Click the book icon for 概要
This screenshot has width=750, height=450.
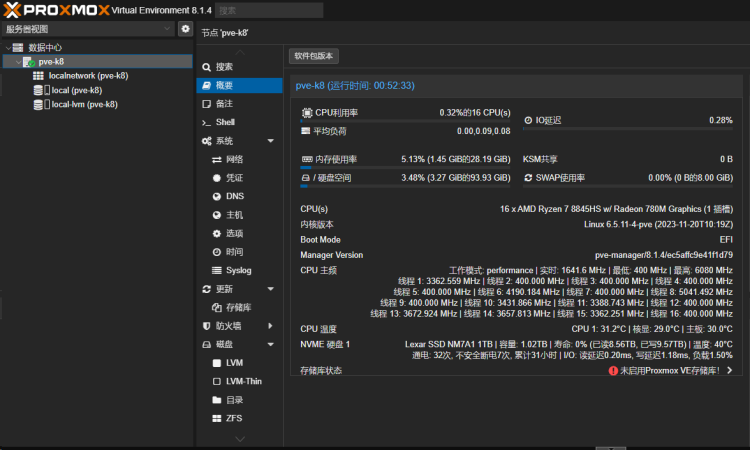pos(207,85)
